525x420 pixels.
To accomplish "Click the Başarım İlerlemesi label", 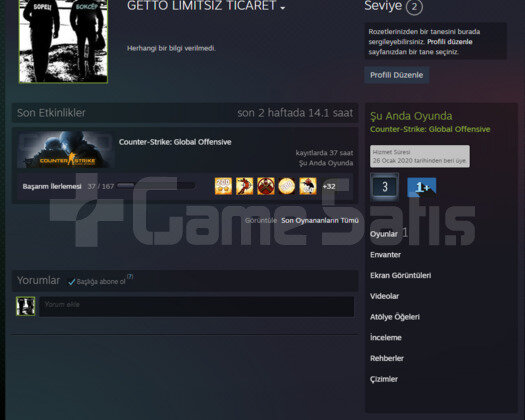I will (52, 186).
